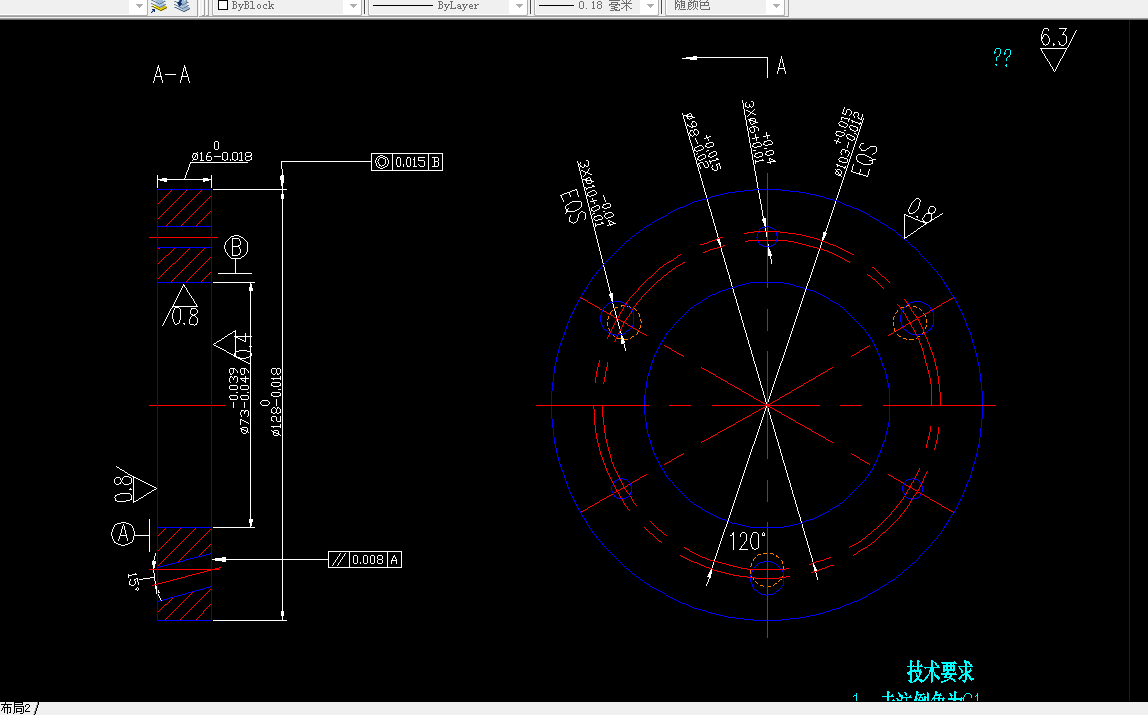Select the datum B circle symbol

(x=236, y=247)
